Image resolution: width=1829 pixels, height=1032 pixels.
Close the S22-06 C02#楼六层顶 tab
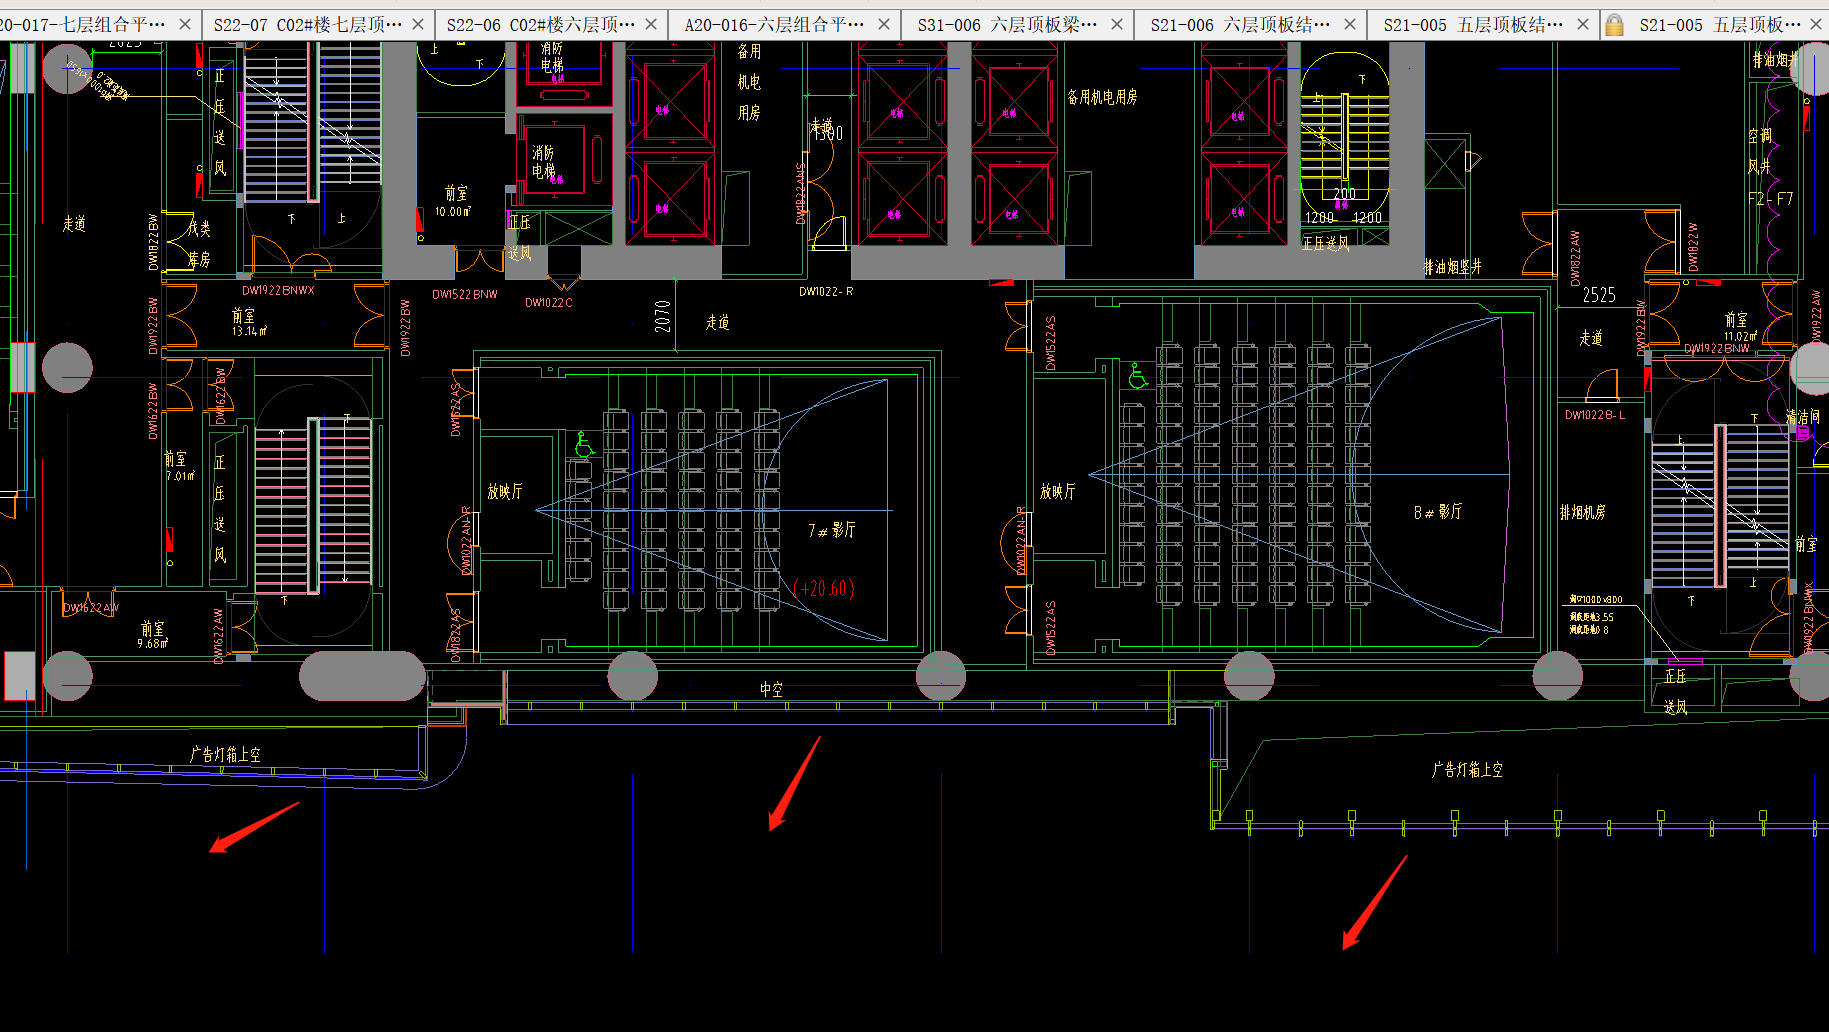pos(651,24)
